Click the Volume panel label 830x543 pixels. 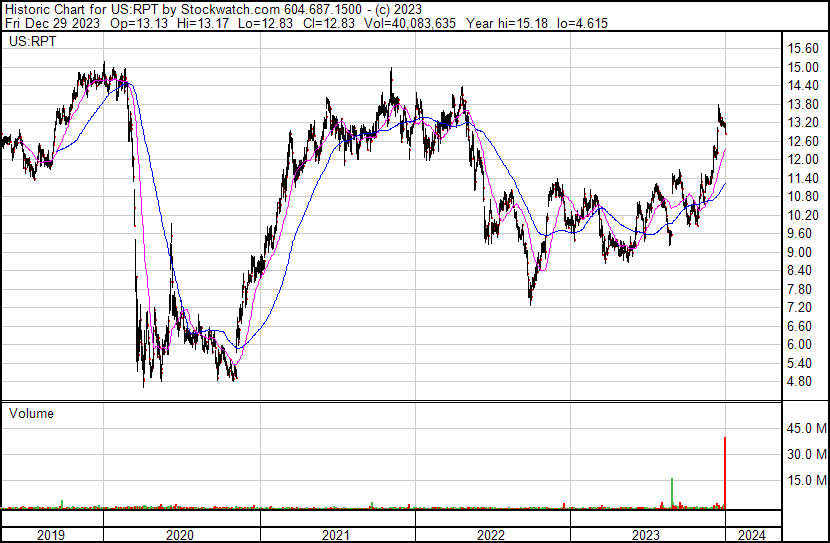(31, 413)
